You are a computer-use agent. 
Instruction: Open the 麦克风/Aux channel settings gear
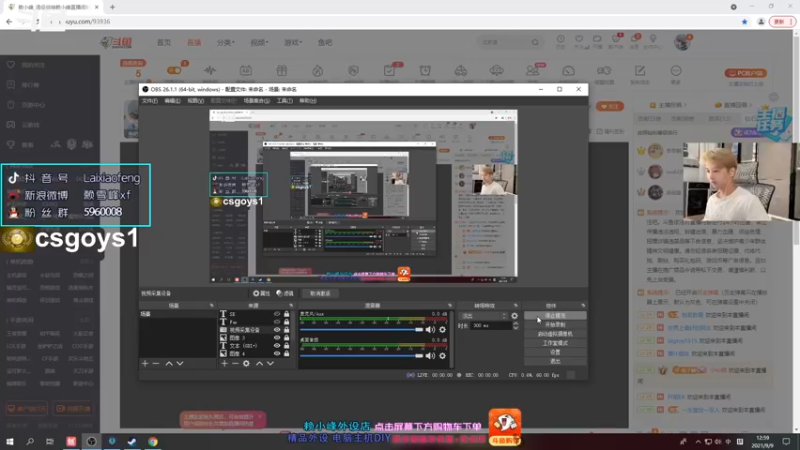coord(442,330)
